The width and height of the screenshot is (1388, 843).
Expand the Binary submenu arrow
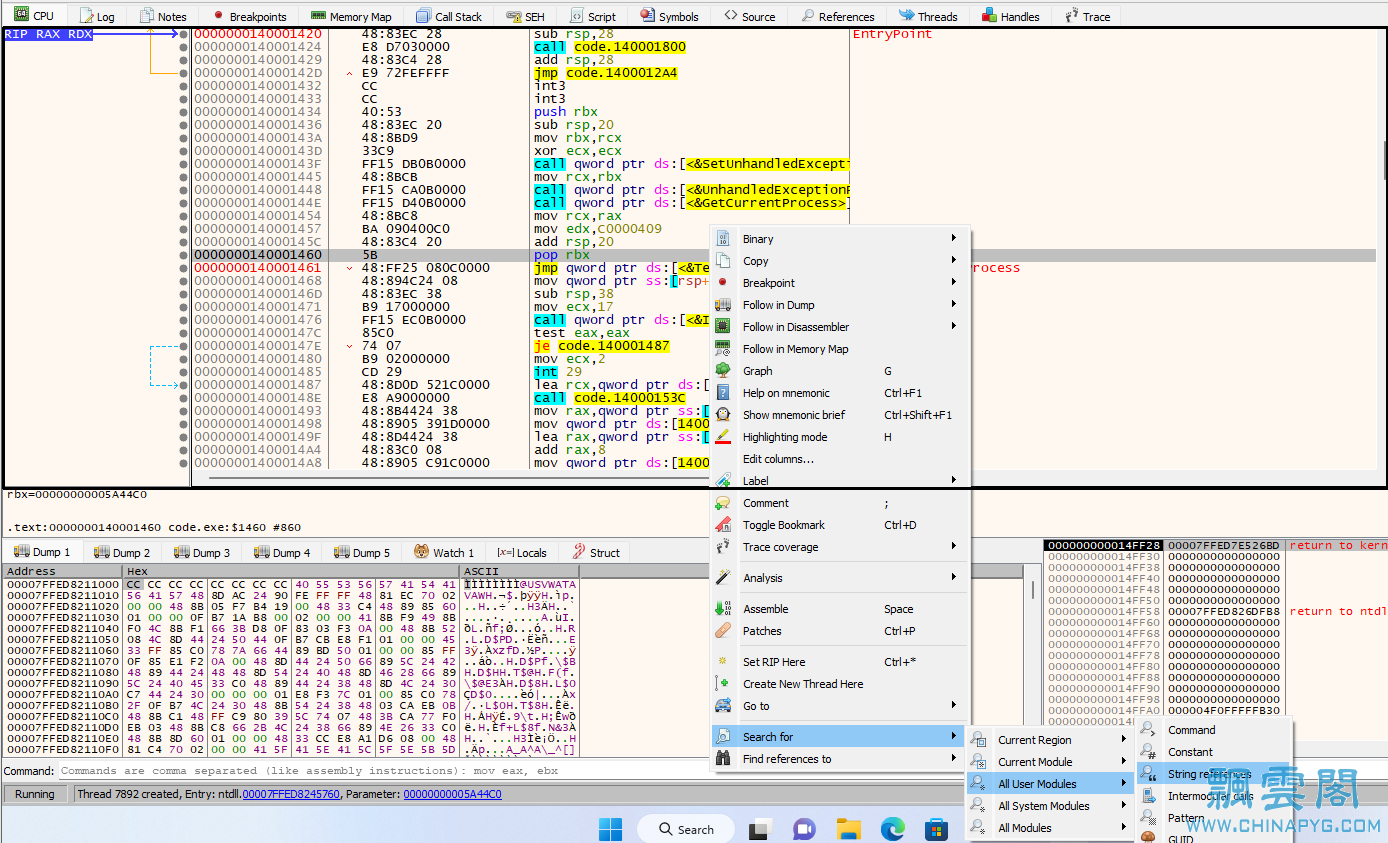click(954, 239)
